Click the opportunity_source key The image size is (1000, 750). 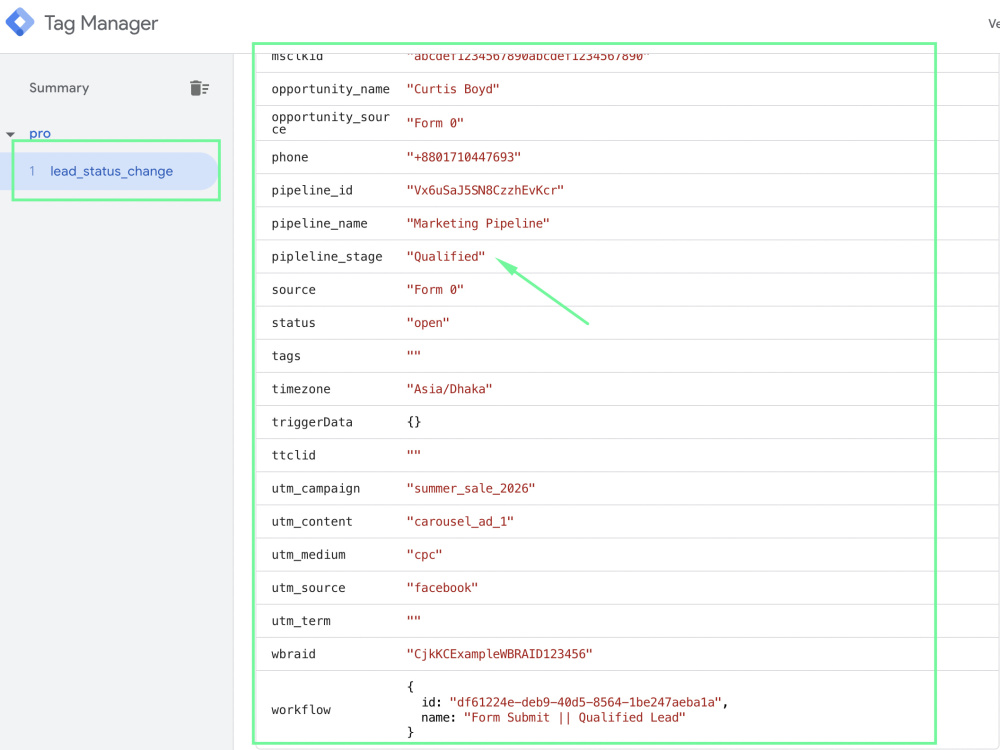tap(330, 122)
